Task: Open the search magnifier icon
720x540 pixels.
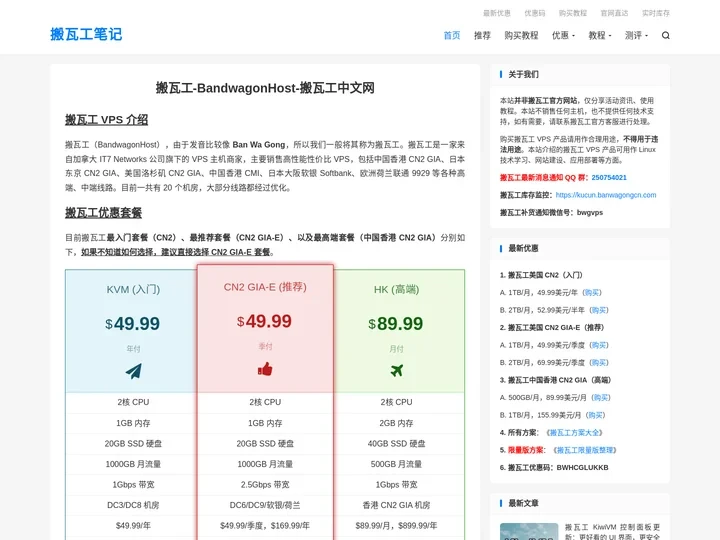Action: tap(665, 35)
